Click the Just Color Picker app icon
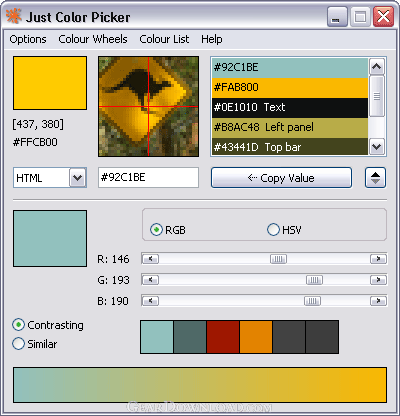The height and width of the screenshot is (416, 400). 14,16
